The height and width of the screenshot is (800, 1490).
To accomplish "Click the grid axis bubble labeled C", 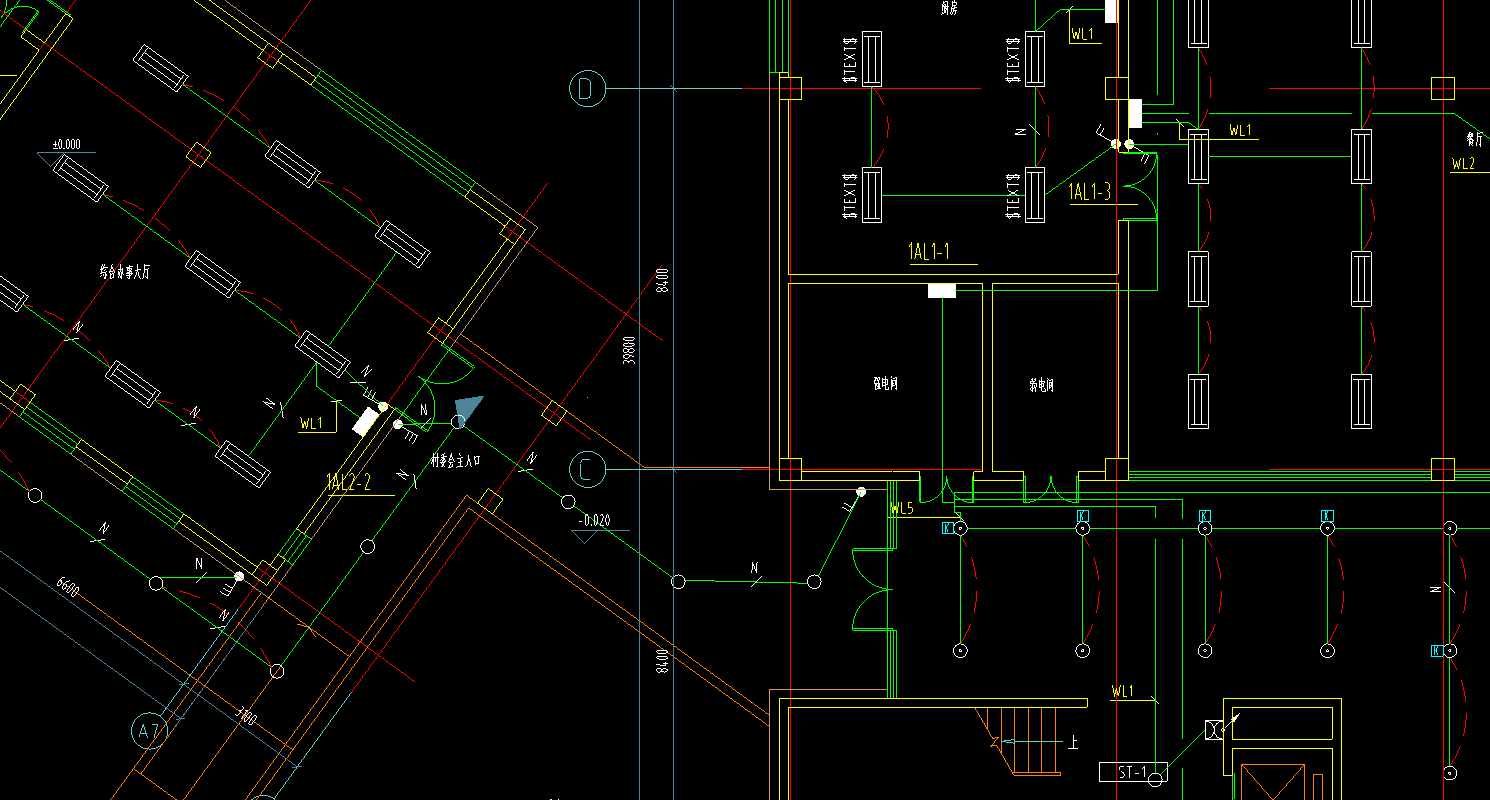I will tap(587, 468).
